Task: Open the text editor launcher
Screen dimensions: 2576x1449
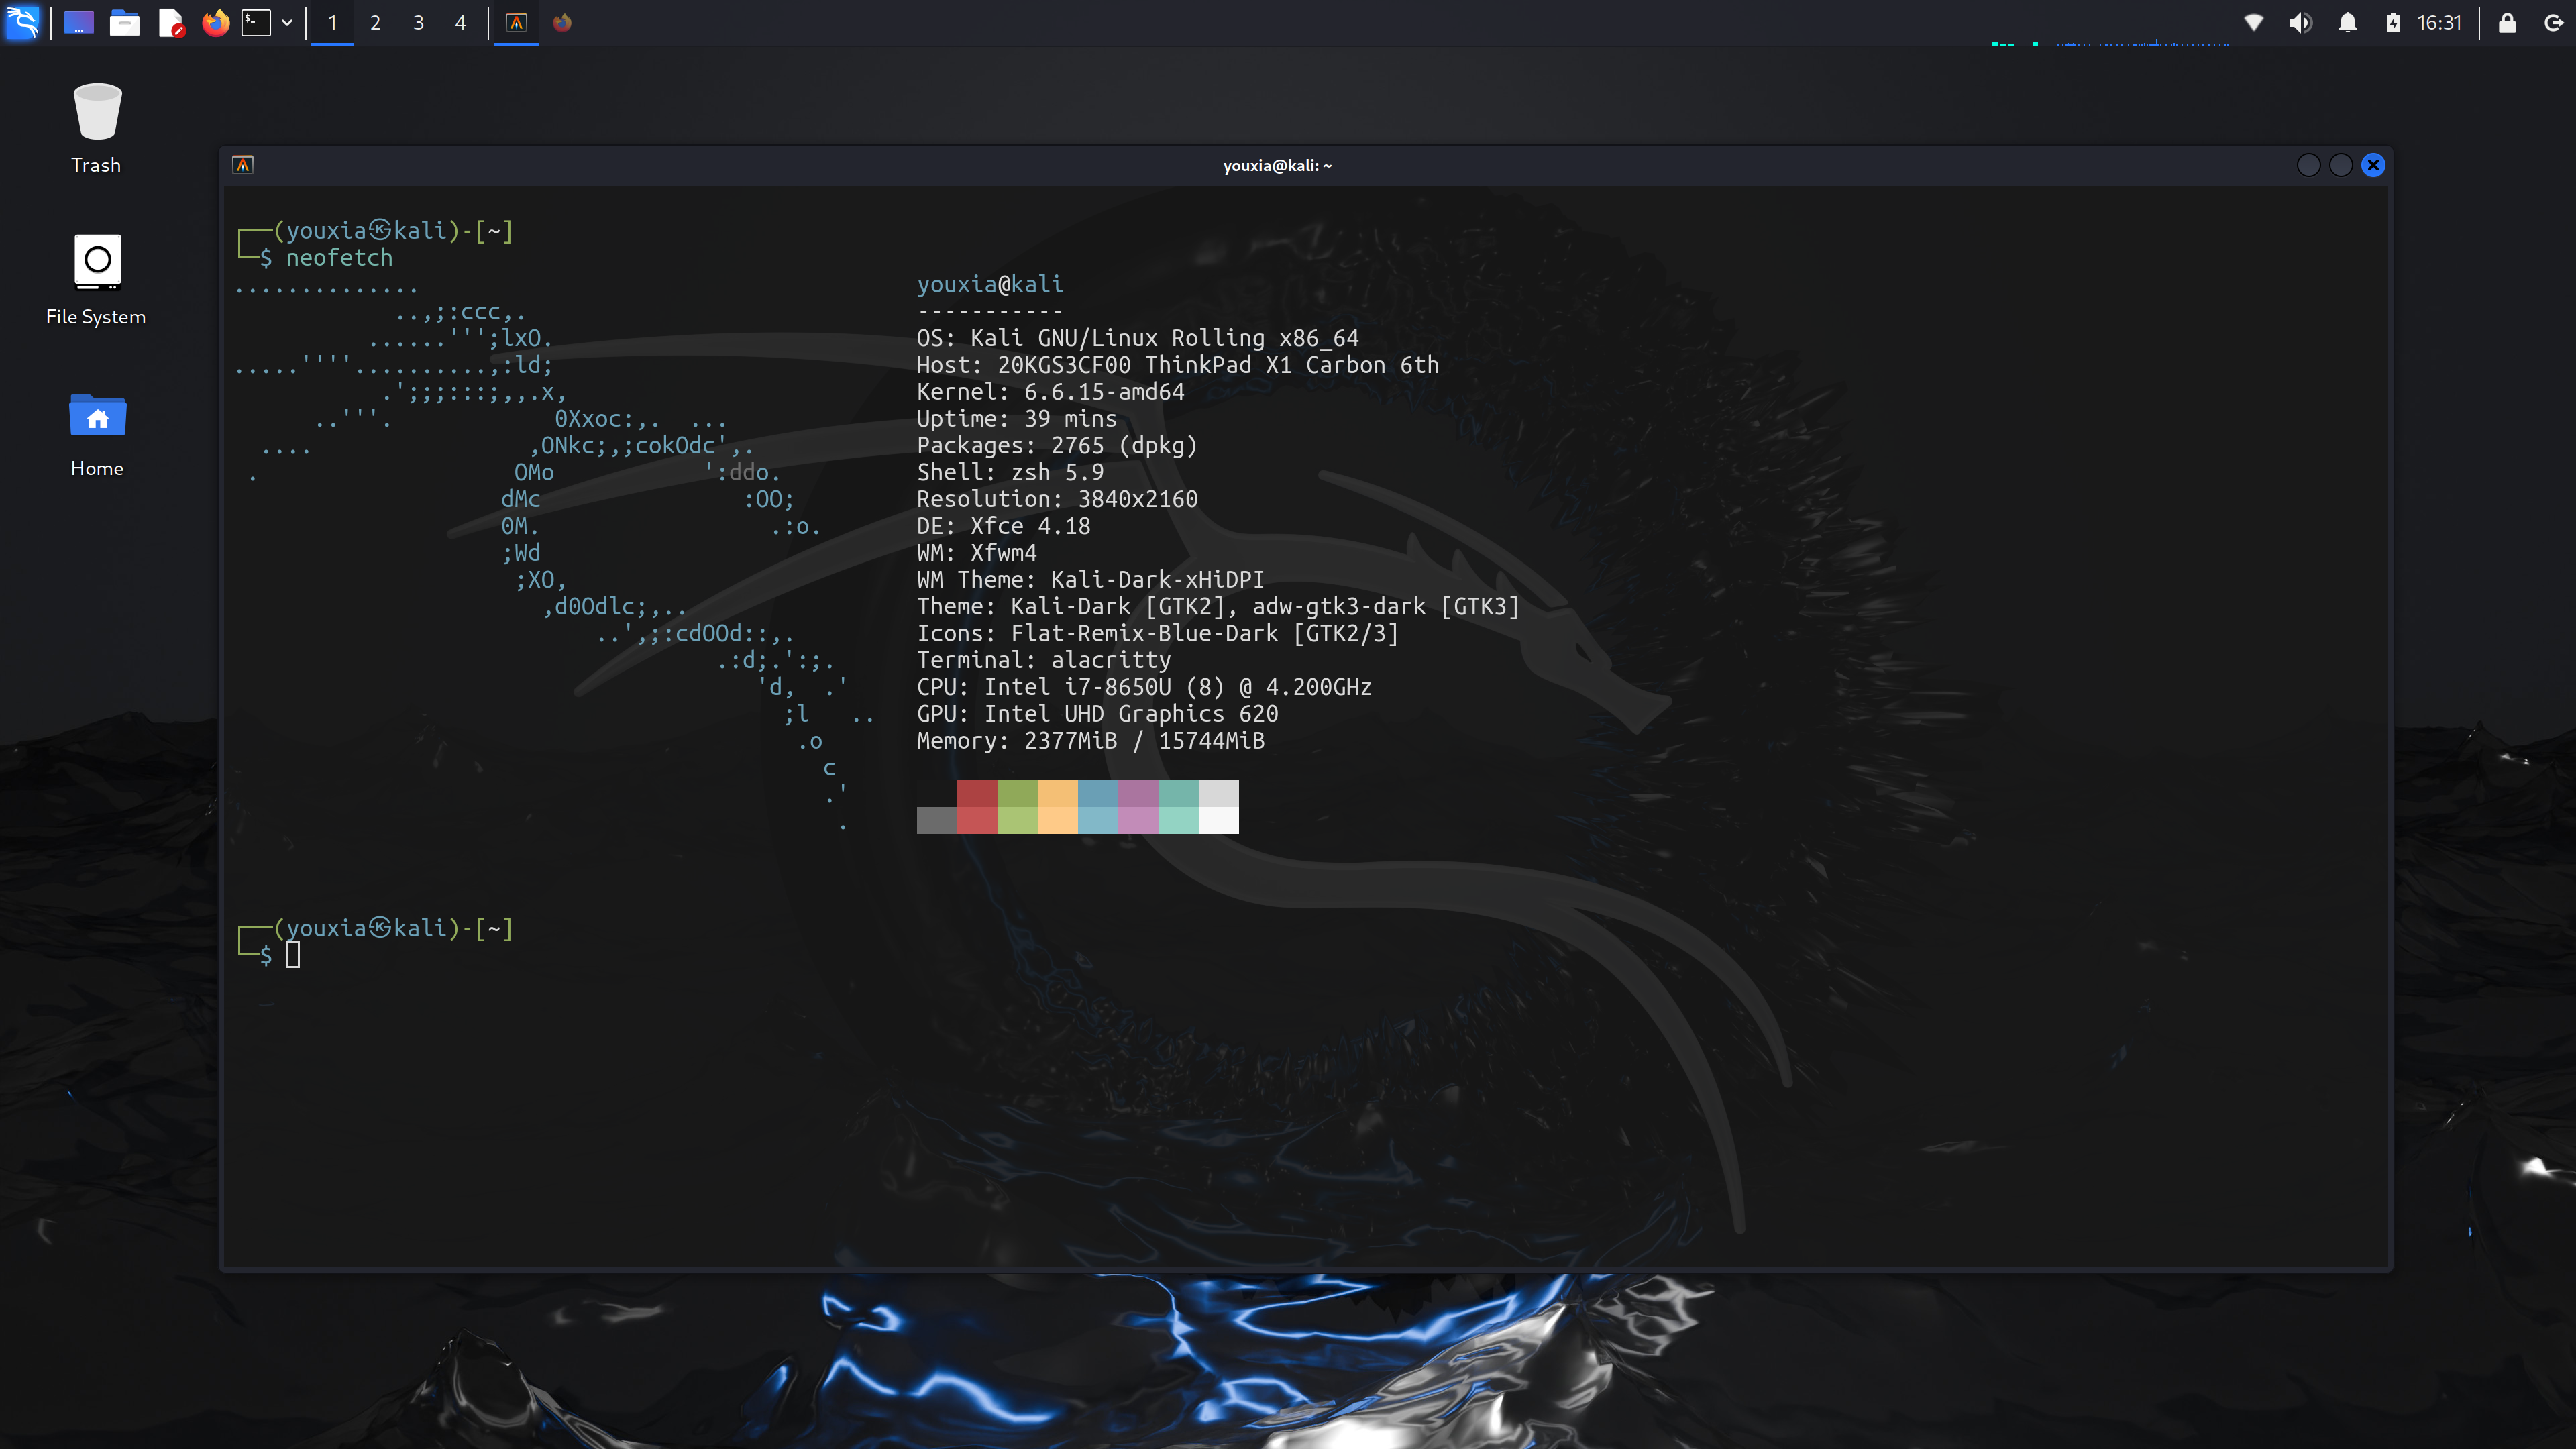Action: pos(171,22)
